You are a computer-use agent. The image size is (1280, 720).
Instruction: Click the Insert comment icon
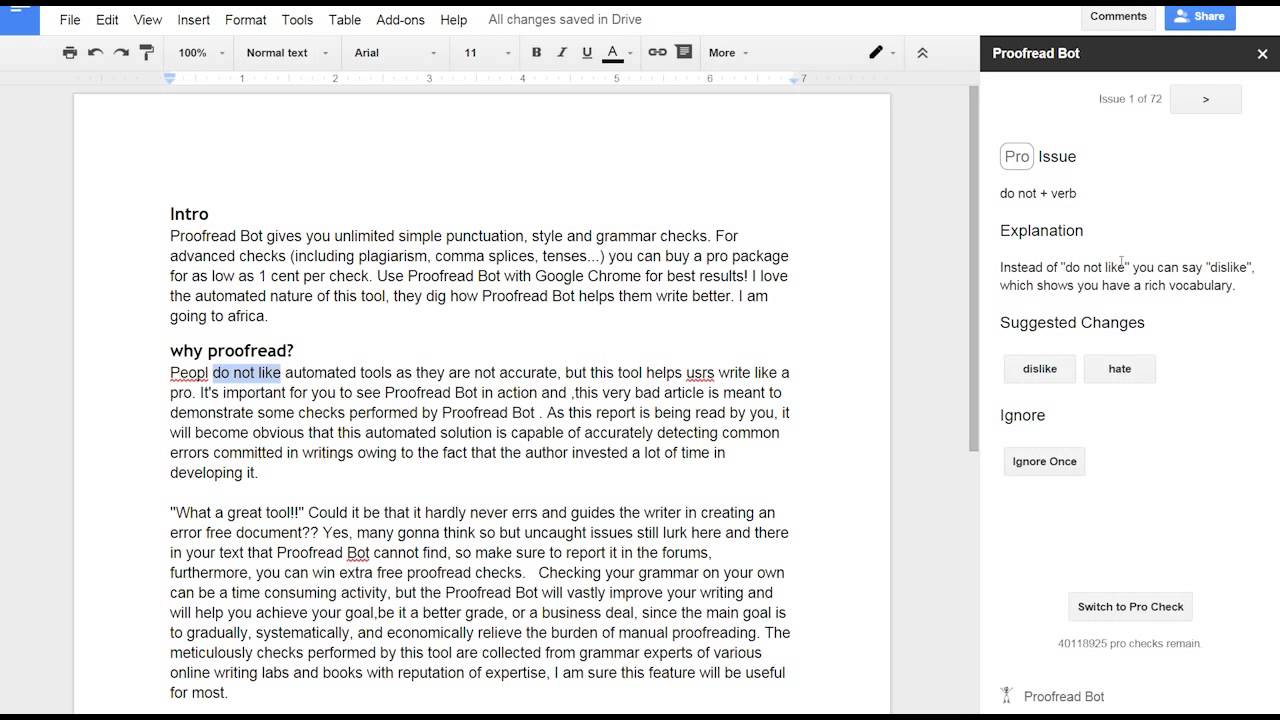(684, 53)
